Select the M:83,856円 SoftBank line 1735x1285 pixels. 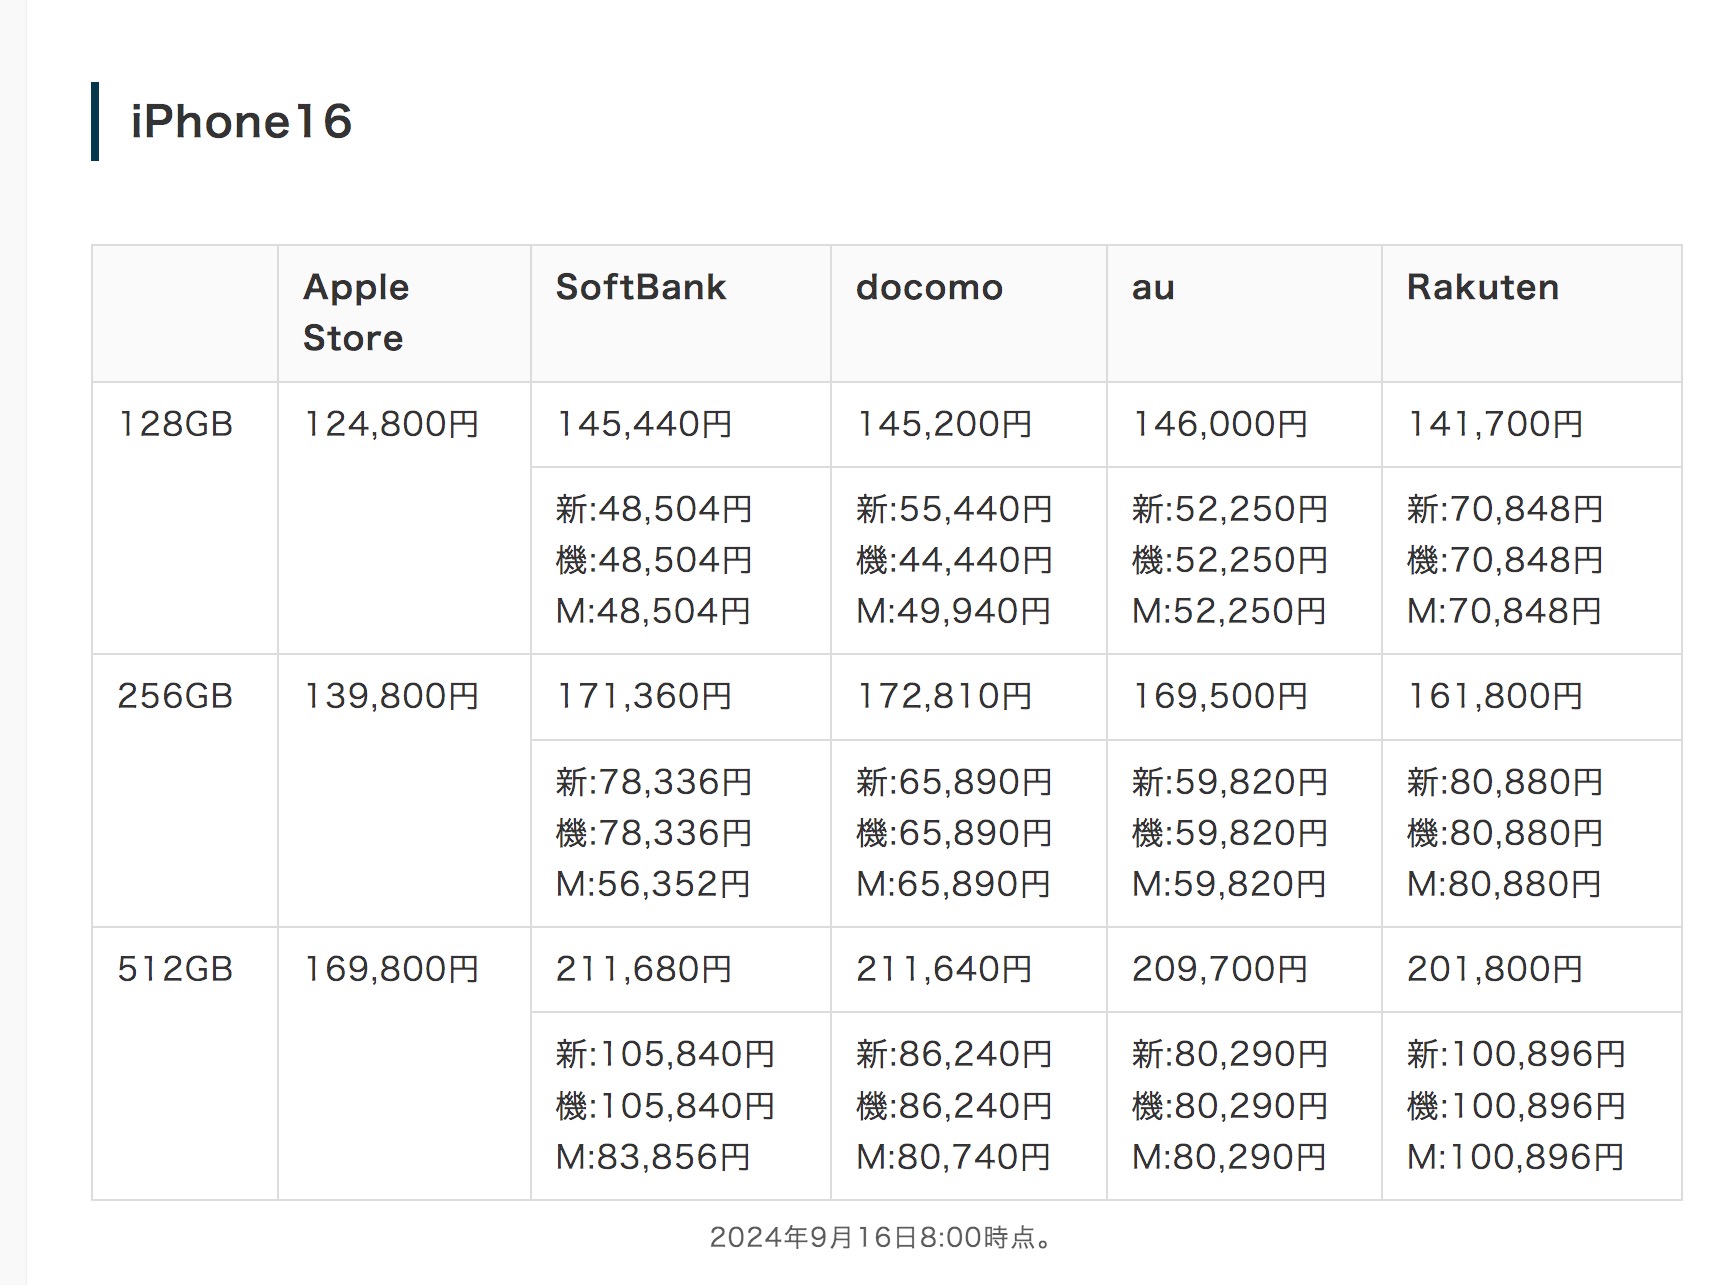pyautogui.click(x=653, y=1157)
